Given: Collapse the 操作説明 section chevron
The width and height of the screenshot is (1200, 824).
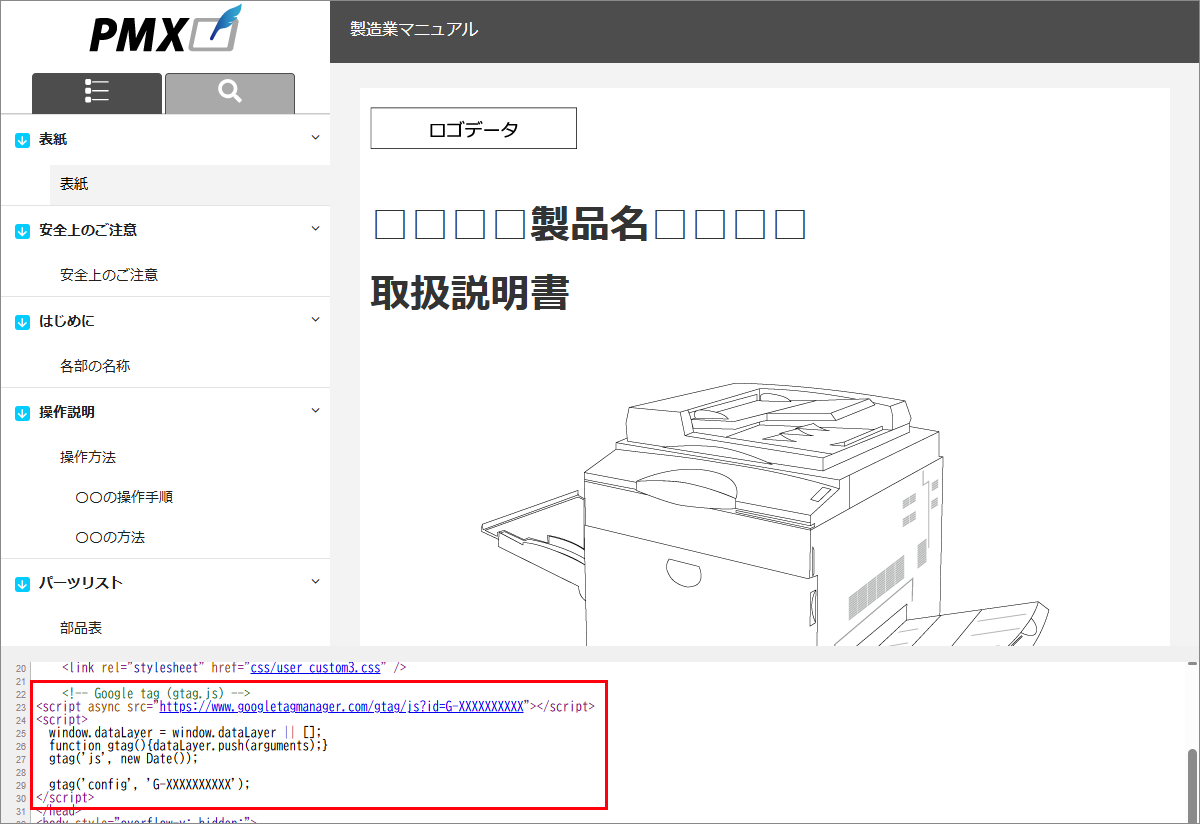Looking at the screenshot, I should click(316, 410).
